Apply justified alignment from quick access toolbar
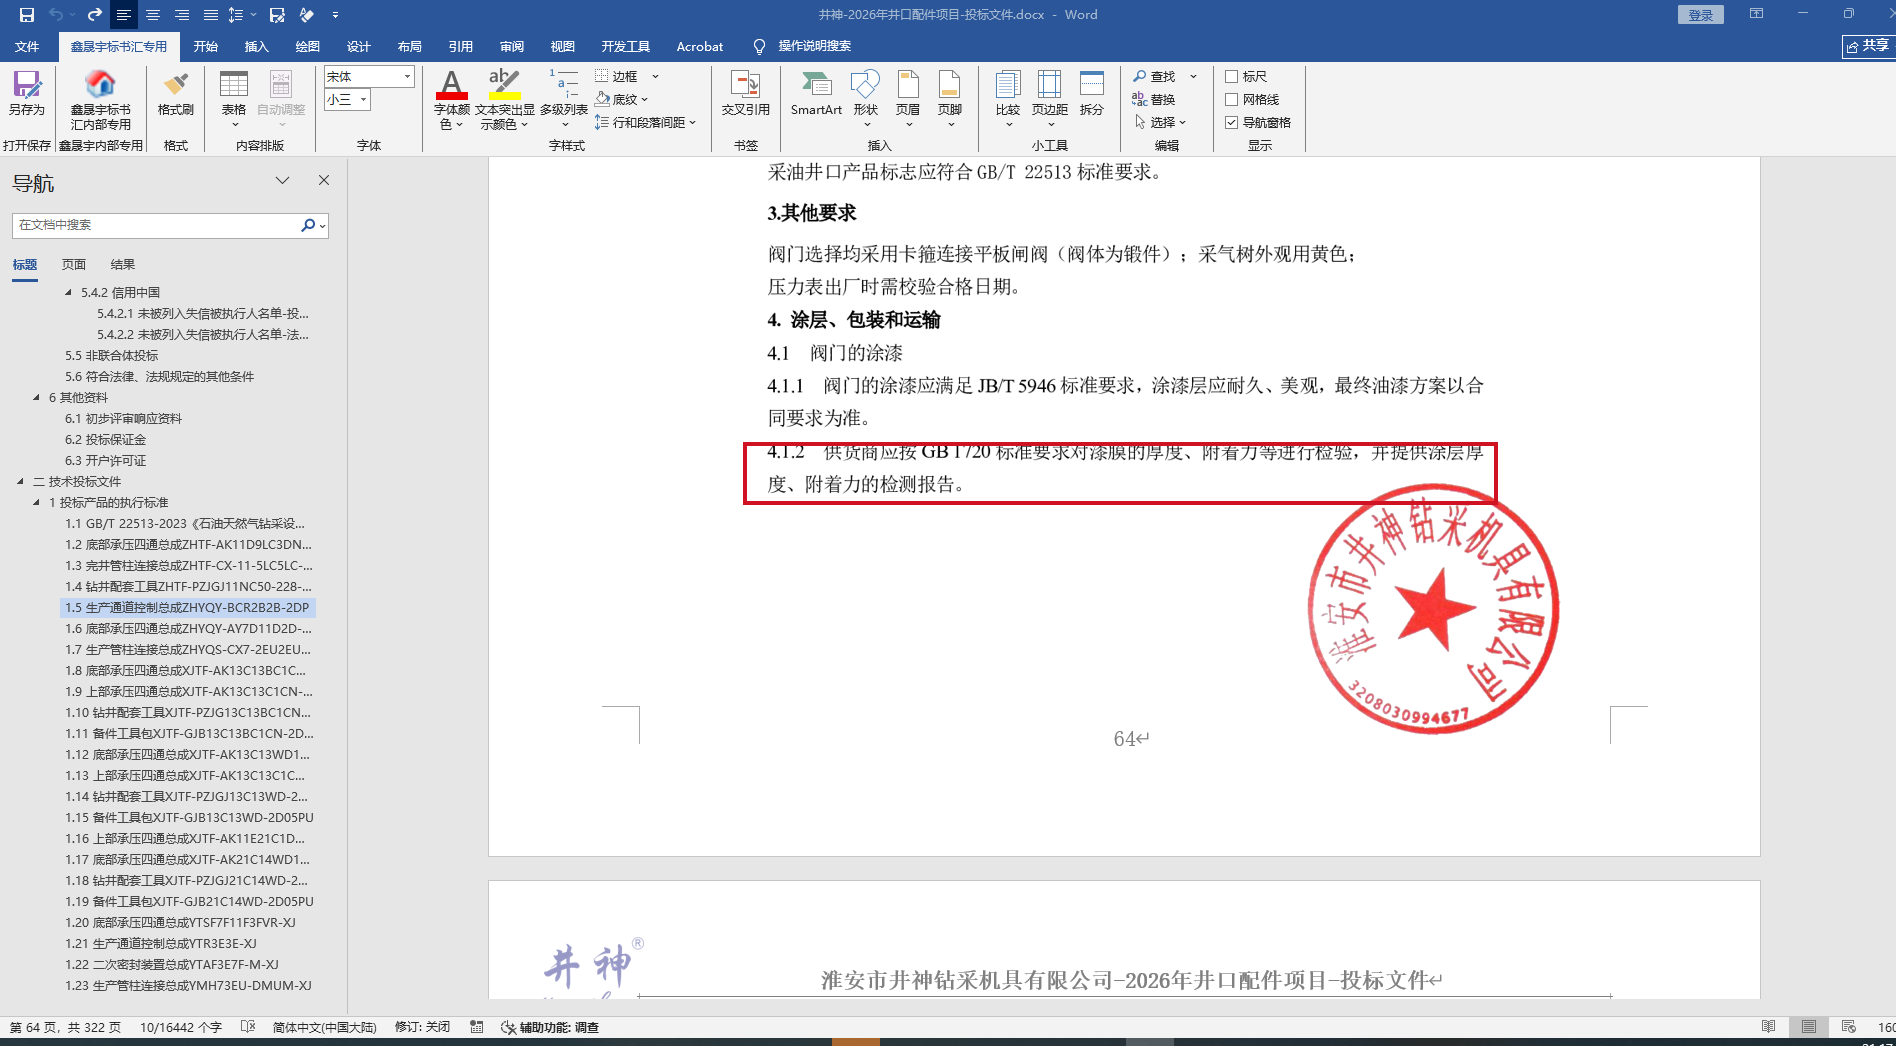 coord(211,15)
